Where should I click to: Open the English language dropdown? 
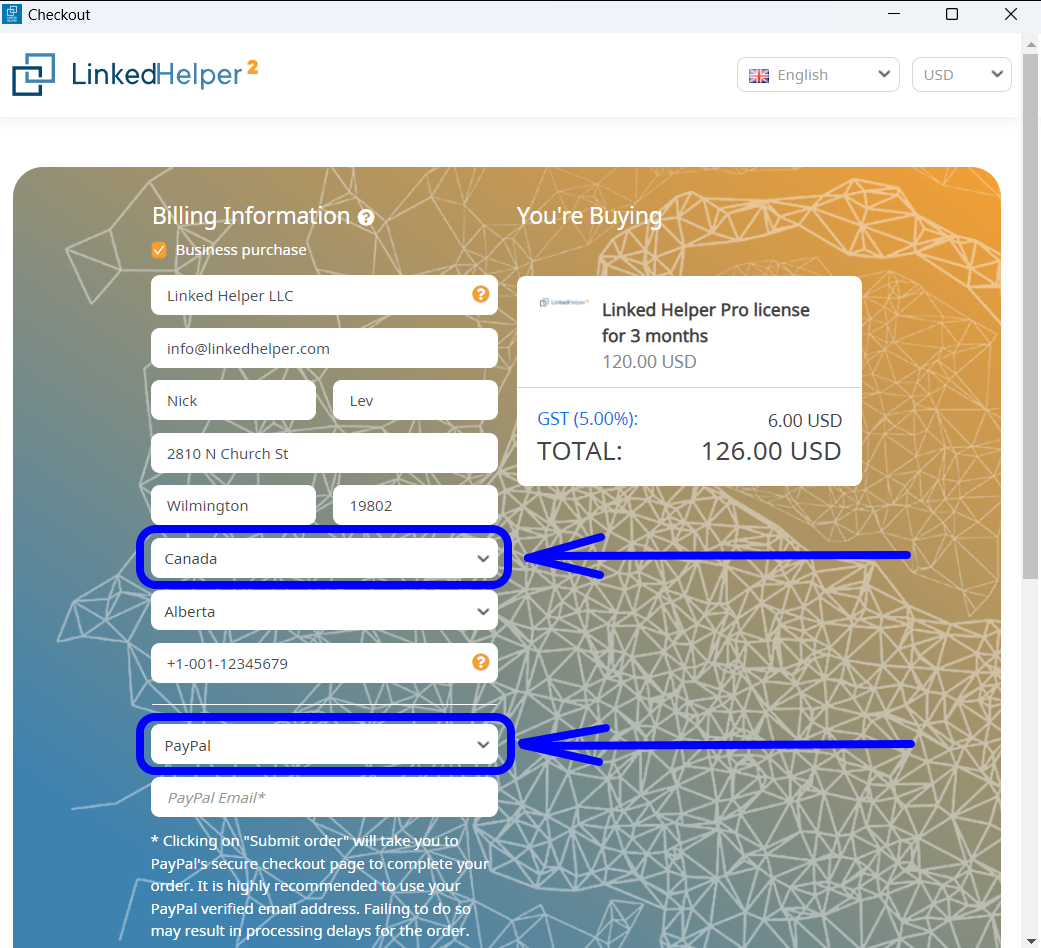[x=818, y=74]
